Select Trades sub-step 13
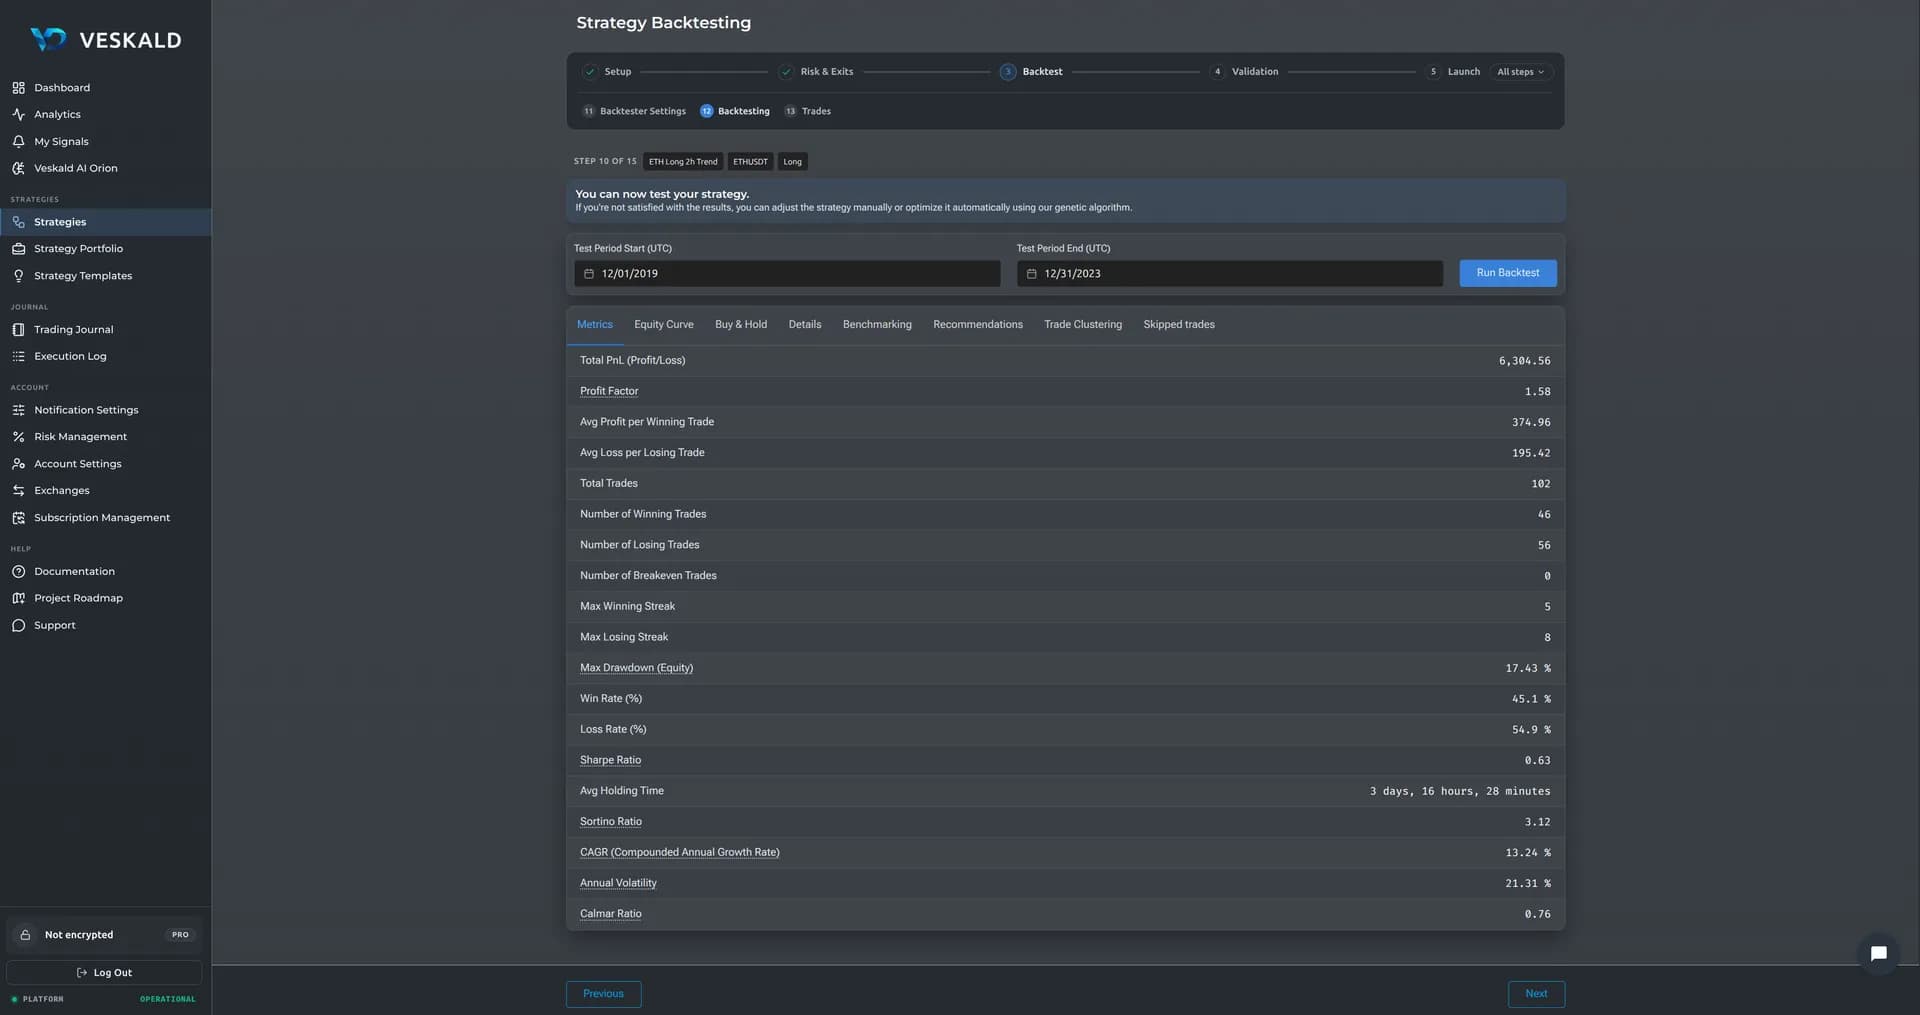The image size is (1920, 1015). tap(807, 111)
